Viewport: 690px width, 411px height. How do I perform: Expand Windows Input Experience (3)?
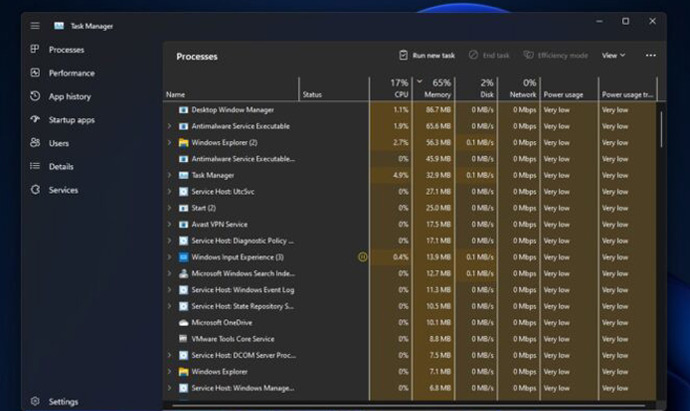coord(169,257)
